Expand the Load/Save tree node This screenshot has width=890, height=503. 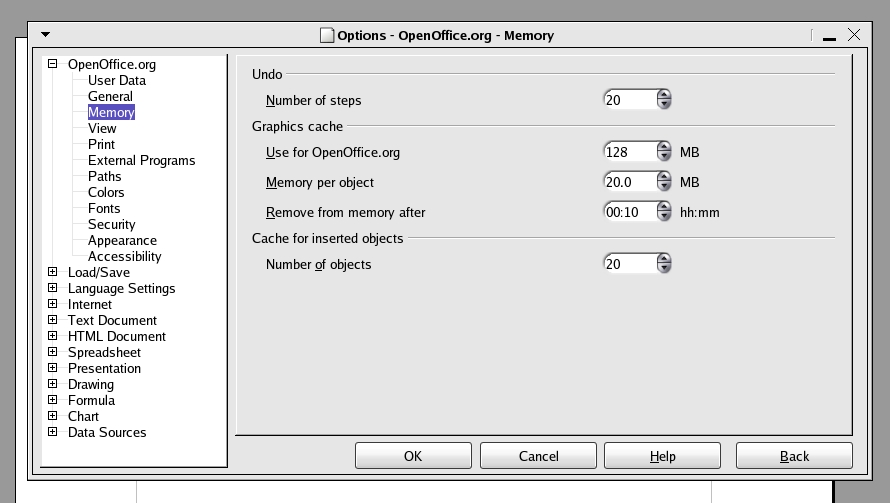[53, 272]
